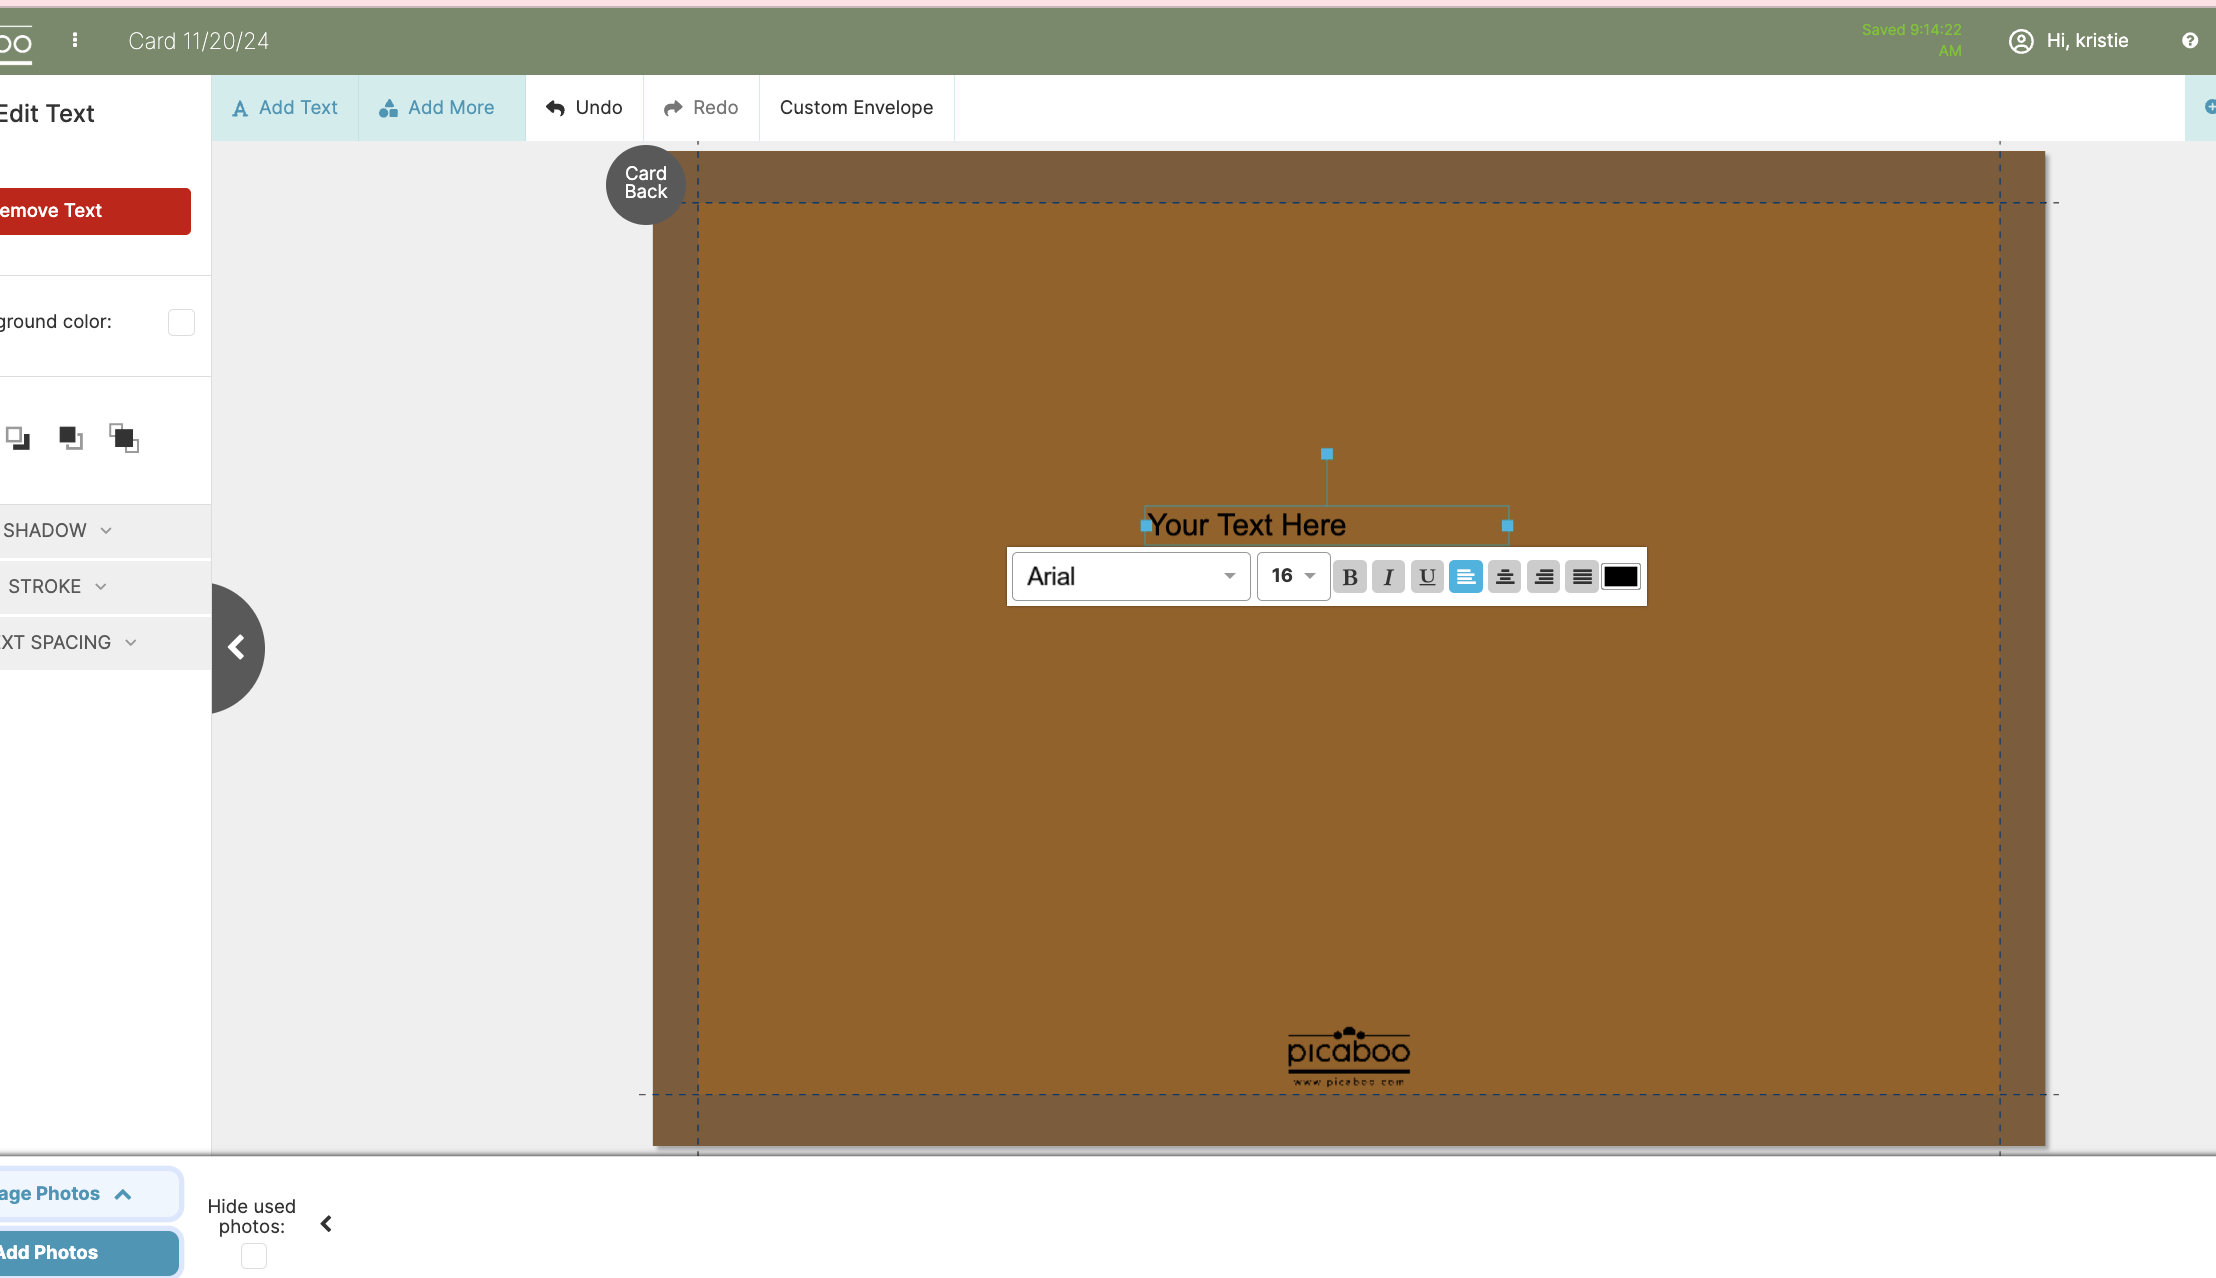Click the Card 11/20/24 project title
2216x1278 pixels.
click(x=198, y=41)
